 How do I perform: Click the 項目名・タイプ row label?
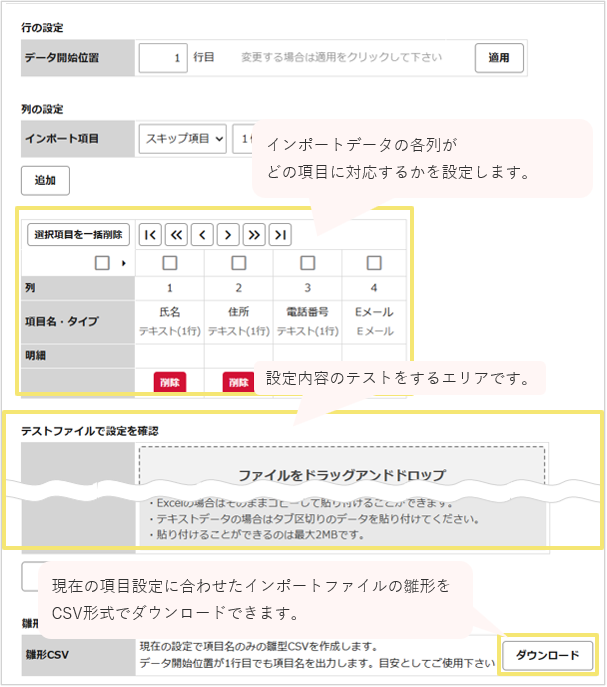pyautogui.click(x=62, y=322)
